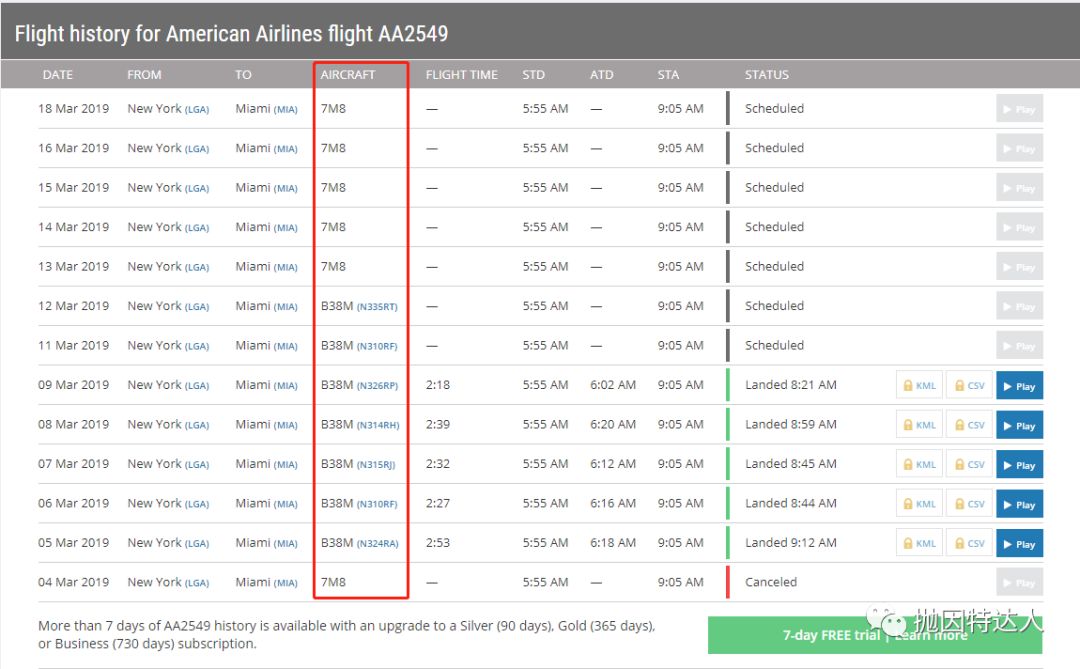Select the 'Landed 8:44 AM' status
This screenshot has width=1080, height=669.
(x=791, y=504)
